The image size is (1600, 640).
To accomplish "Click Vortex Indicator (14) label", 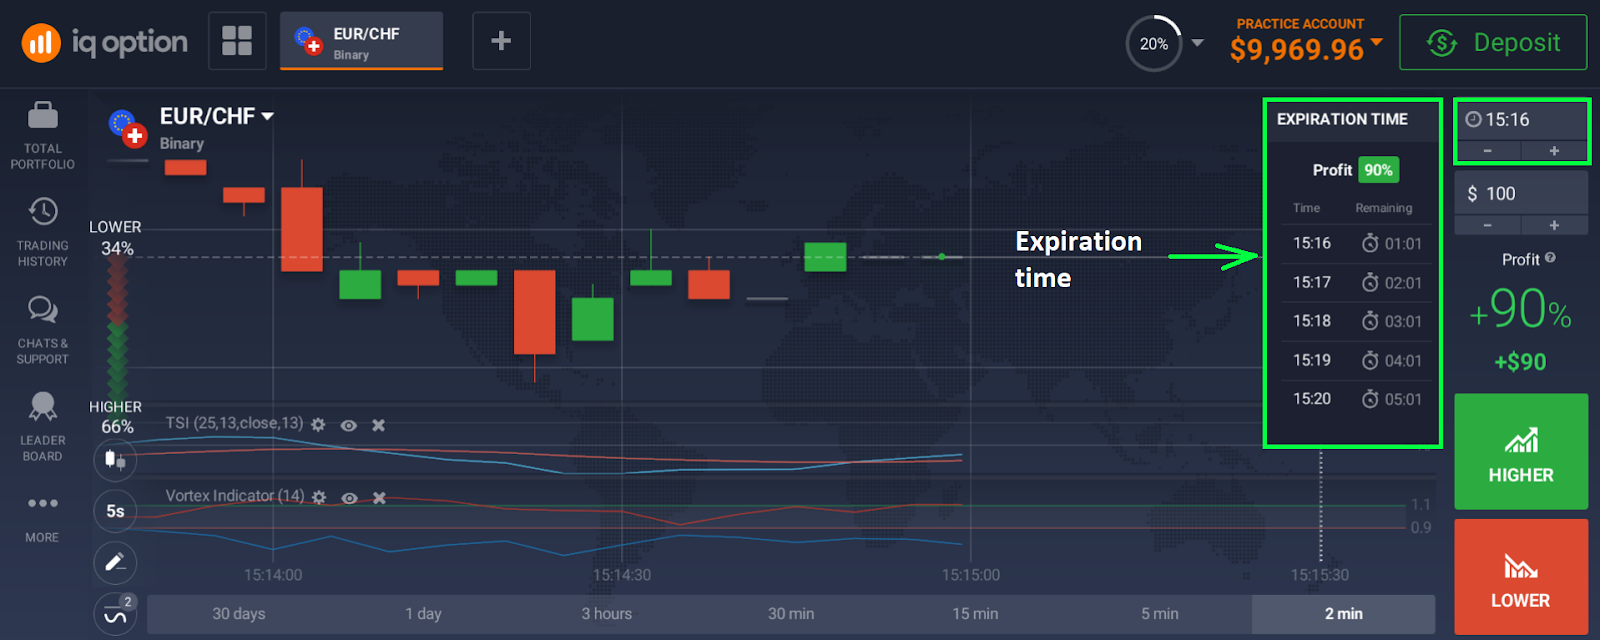I will (x=235, y=496).
